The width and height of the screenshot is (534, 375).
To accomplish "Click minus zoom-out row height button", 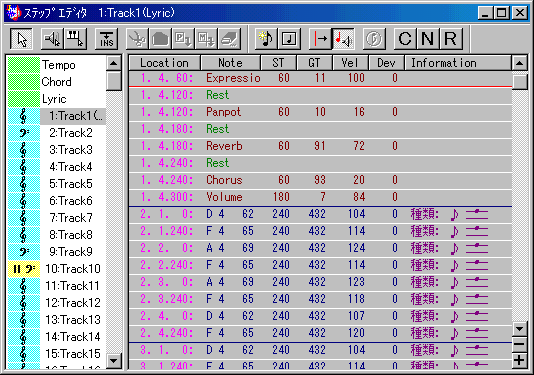I will [x=520, y=344].
